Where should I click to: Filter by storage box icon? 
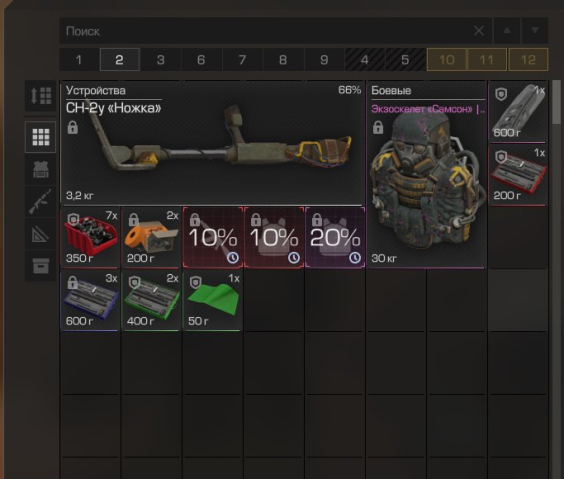click(x=40, y=266)
